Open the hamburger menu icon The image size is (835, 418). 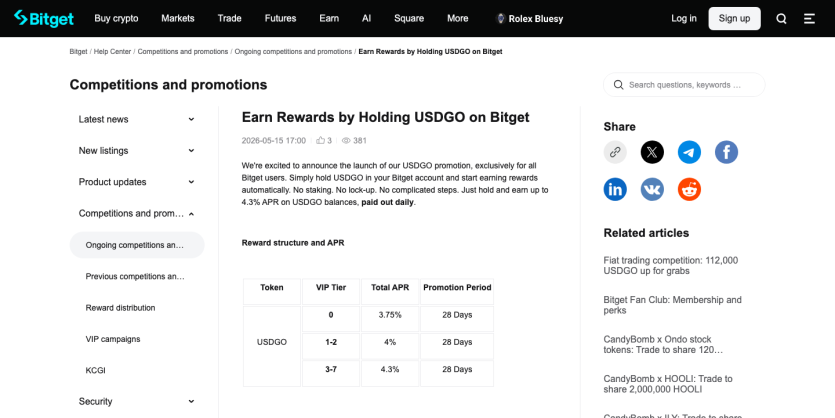809,19
